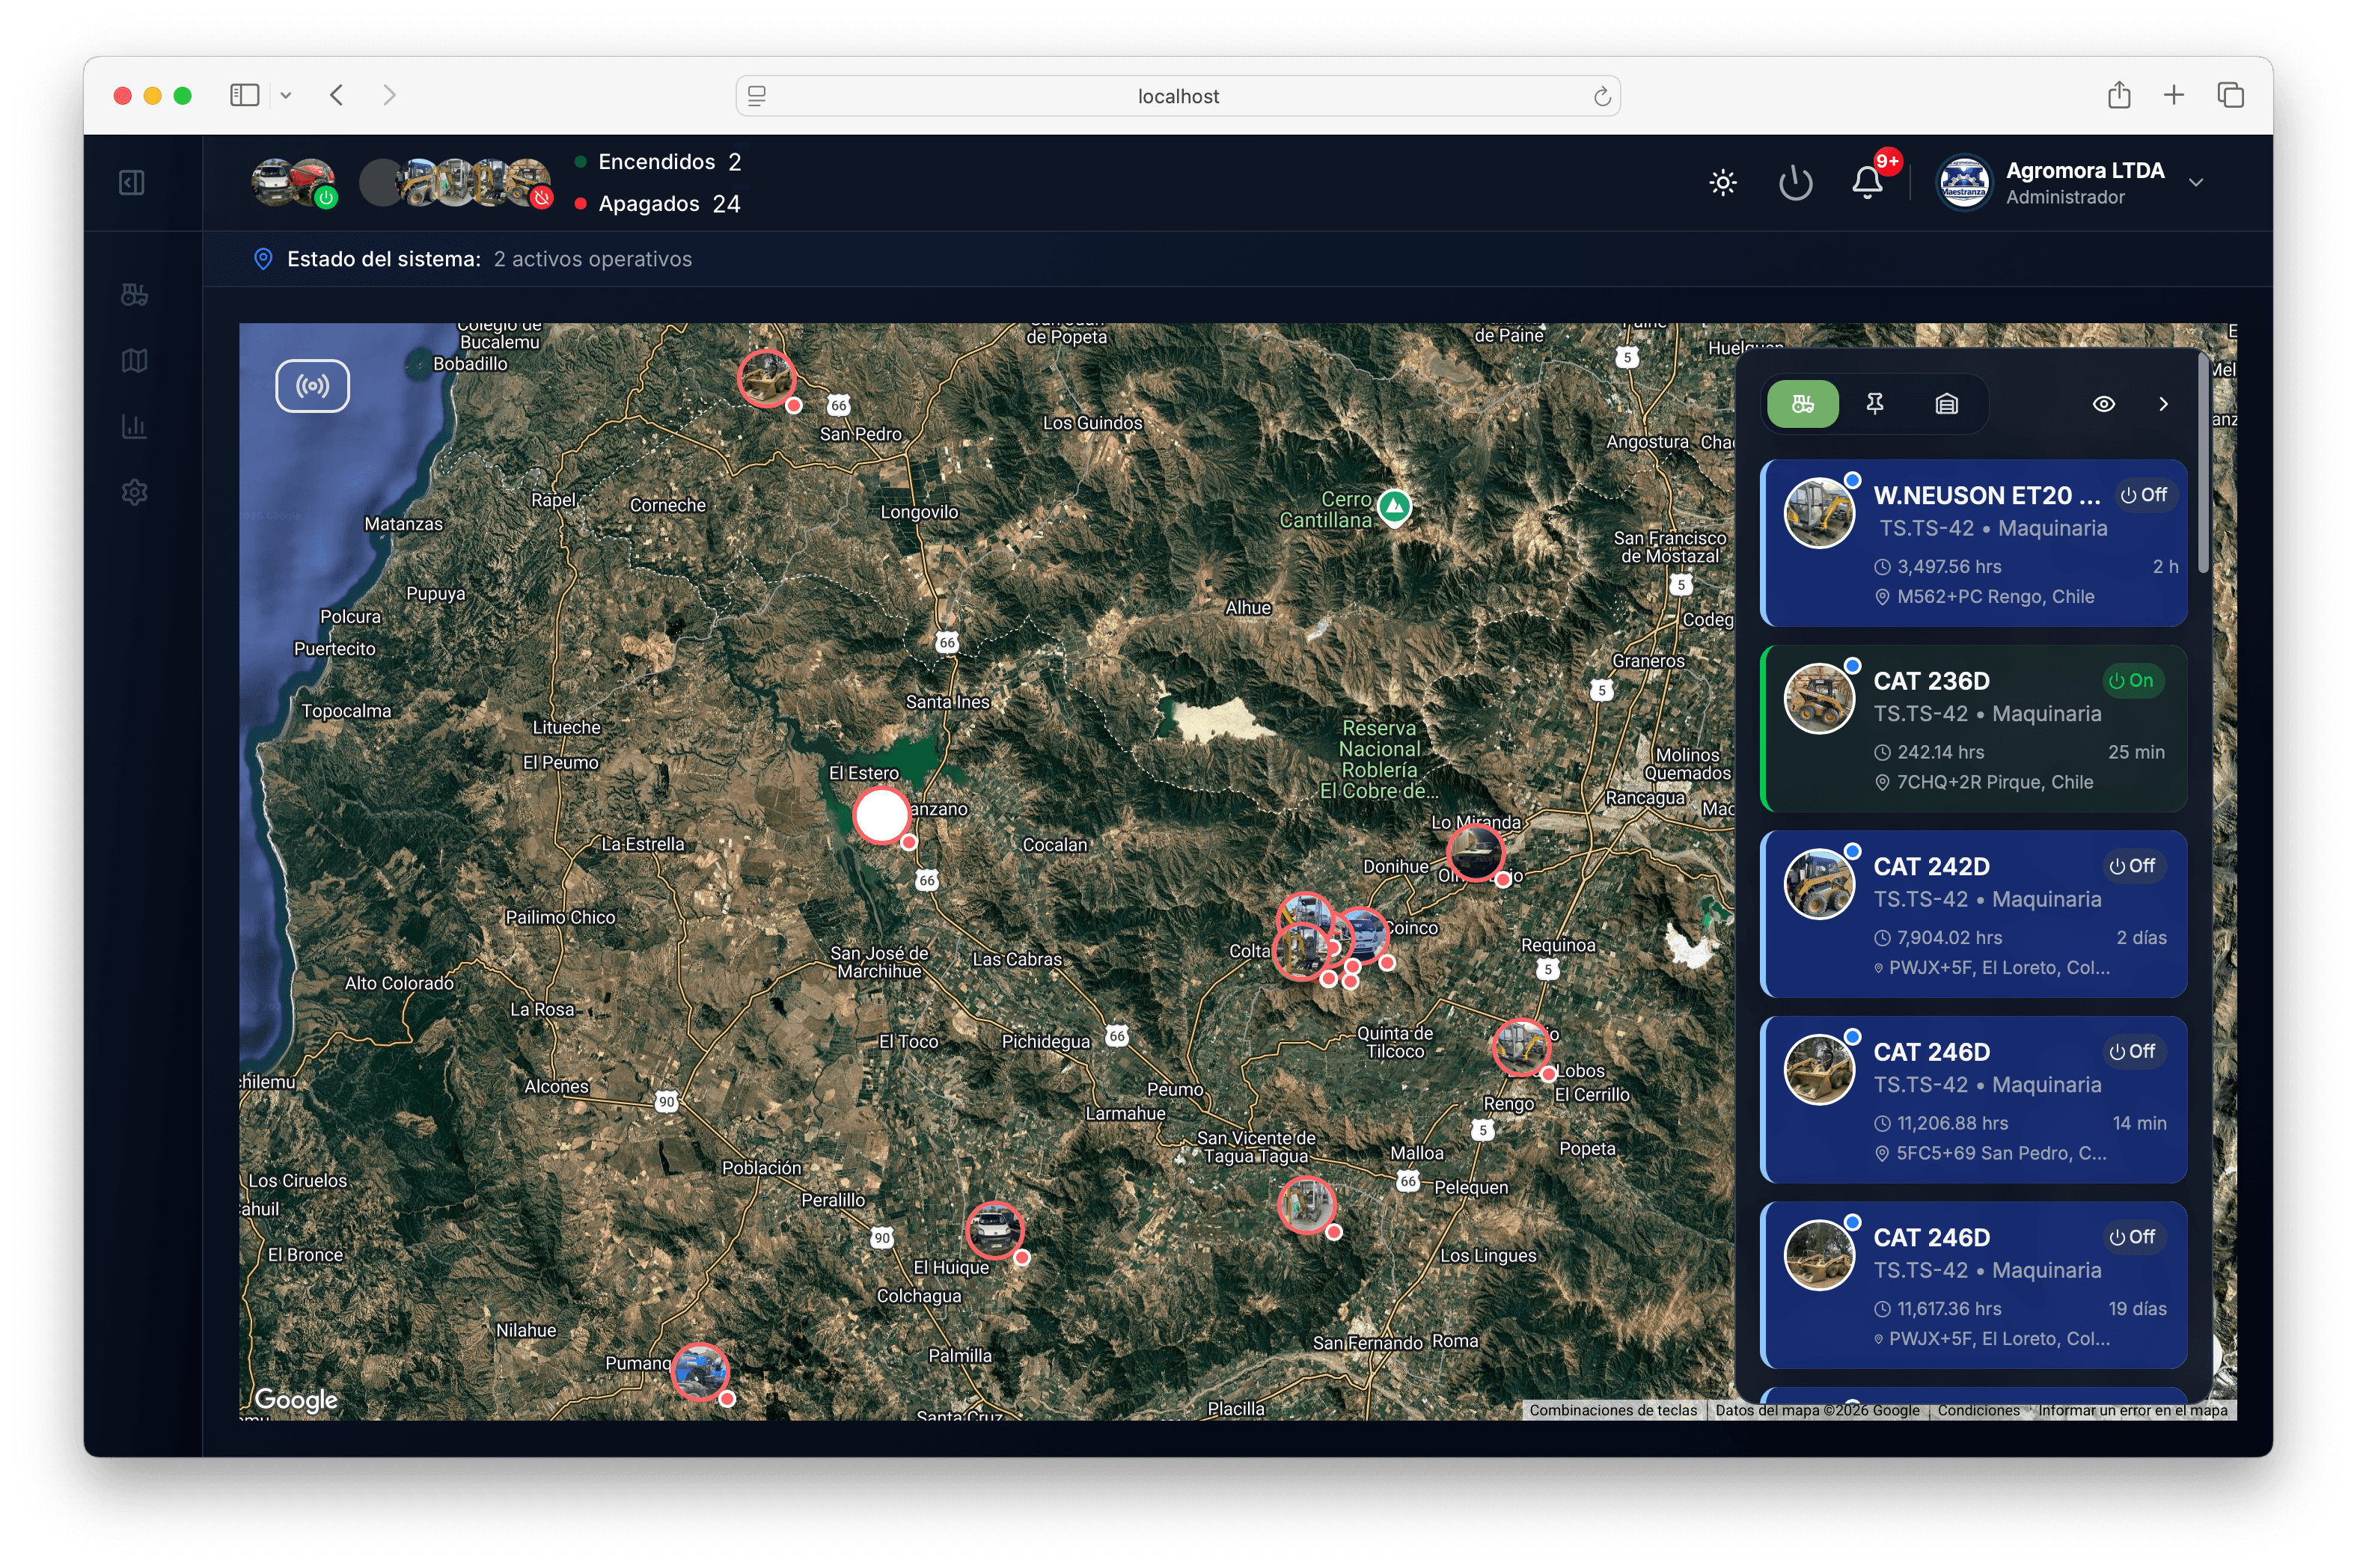
Task: Toggle map eye visibility in the asset panel
Action: click(x=2104, y=403)
